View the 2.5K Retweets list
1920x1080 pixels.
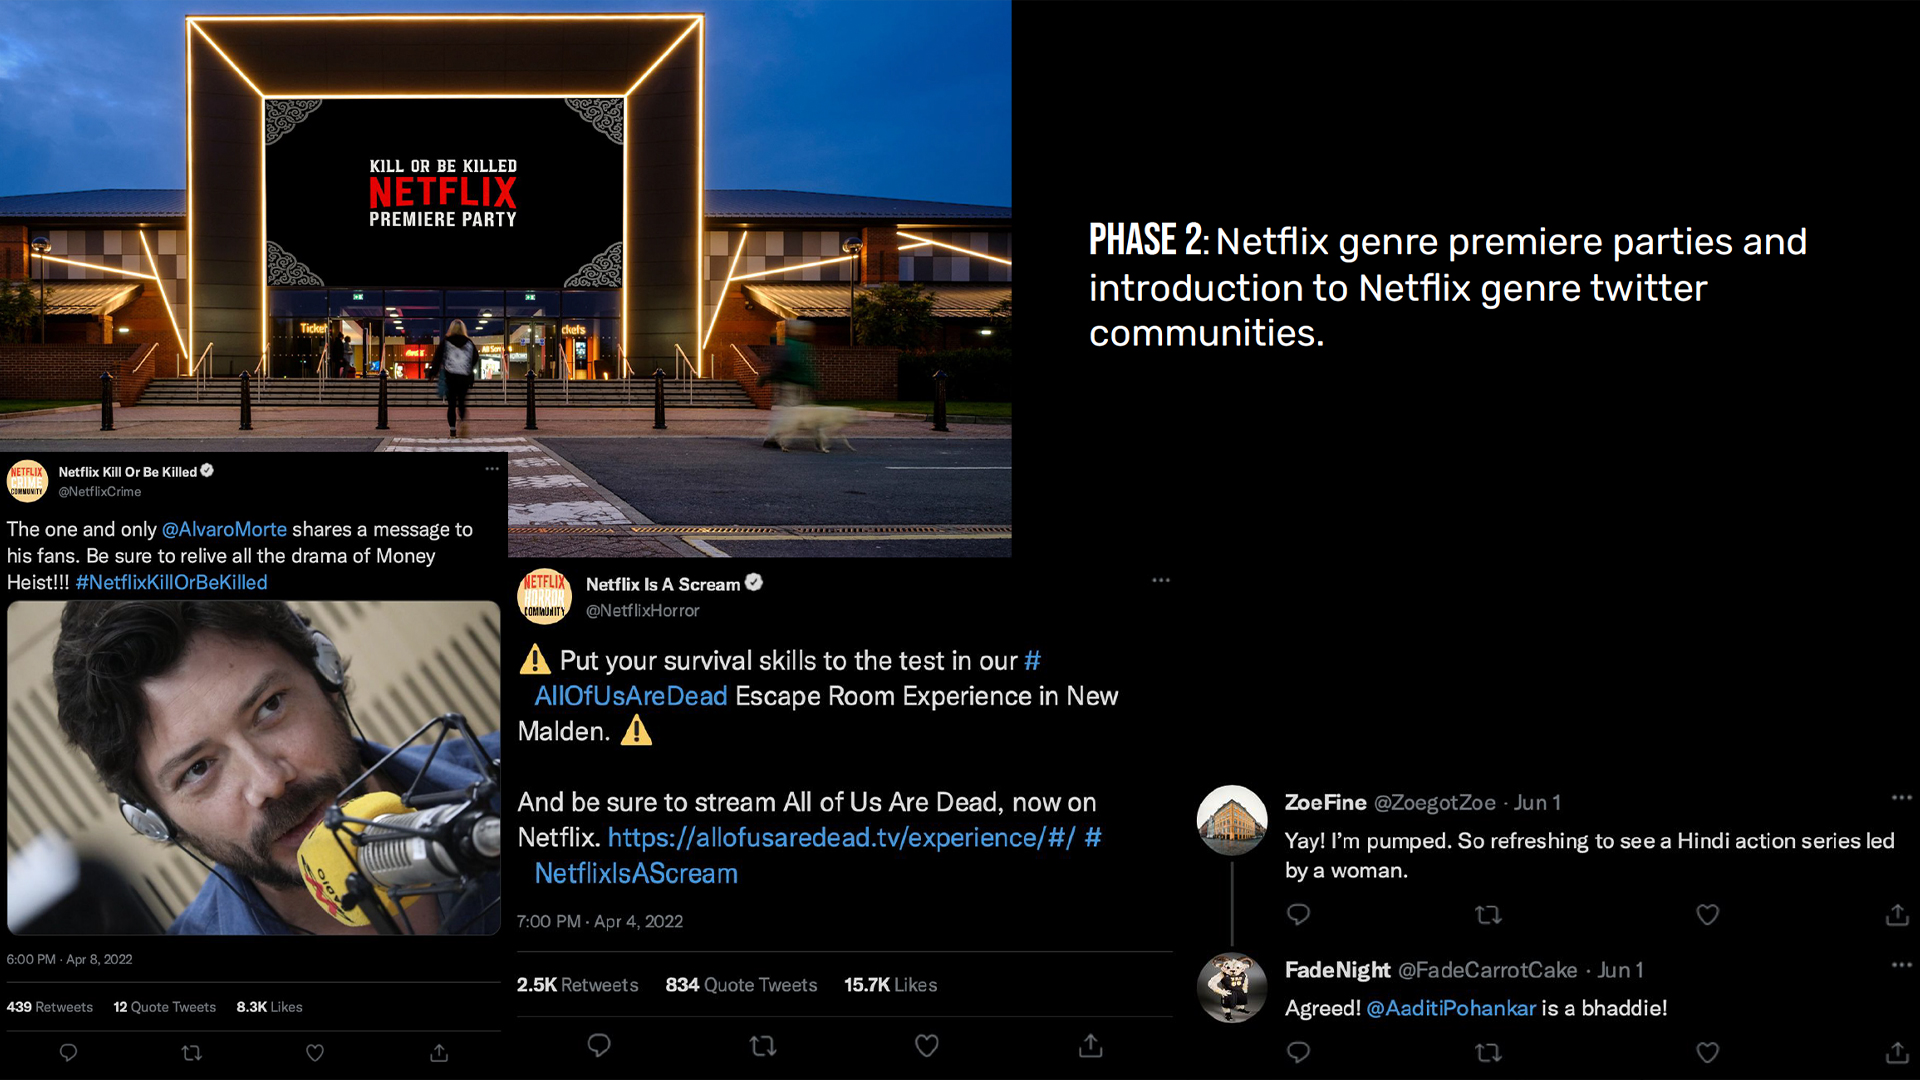click(577, 985)
